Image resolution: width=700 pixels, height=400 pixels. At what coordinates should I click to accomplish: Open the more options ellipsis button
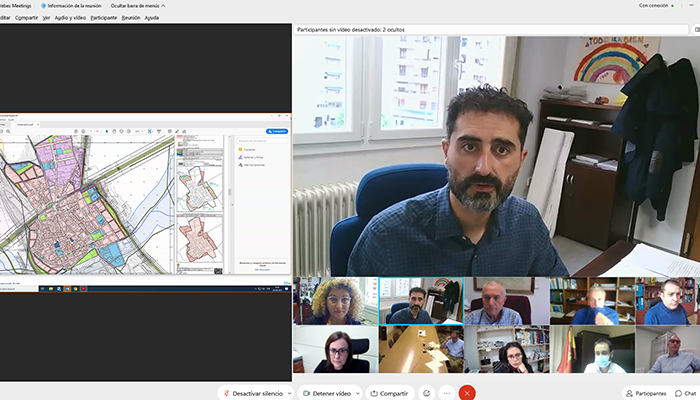pos(446,393)
